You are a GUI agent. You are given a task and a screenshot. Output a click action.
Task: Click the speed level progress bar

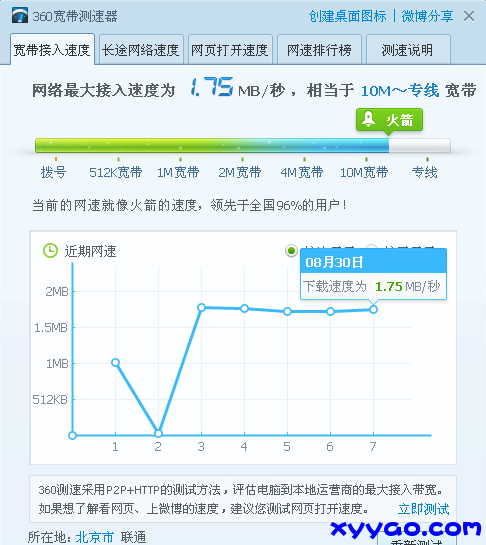pyautogui.click(x=243, y=146)
